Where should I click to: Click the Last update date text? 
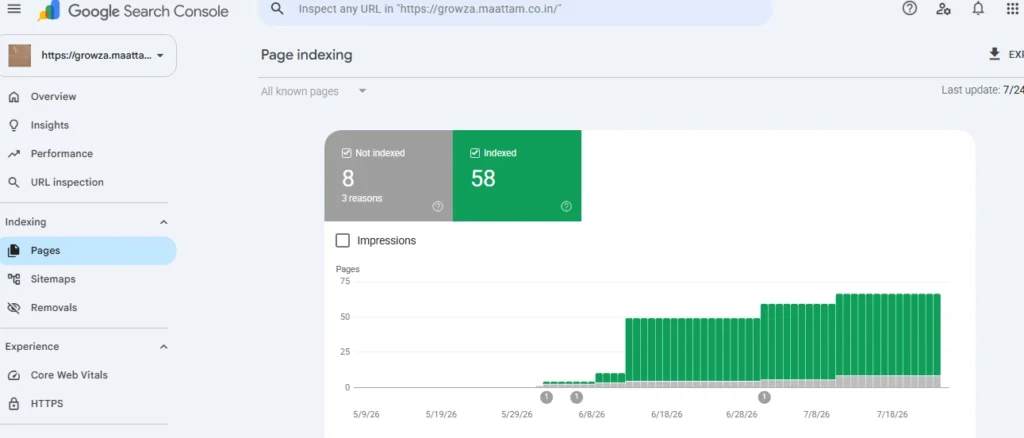point(982,90)
